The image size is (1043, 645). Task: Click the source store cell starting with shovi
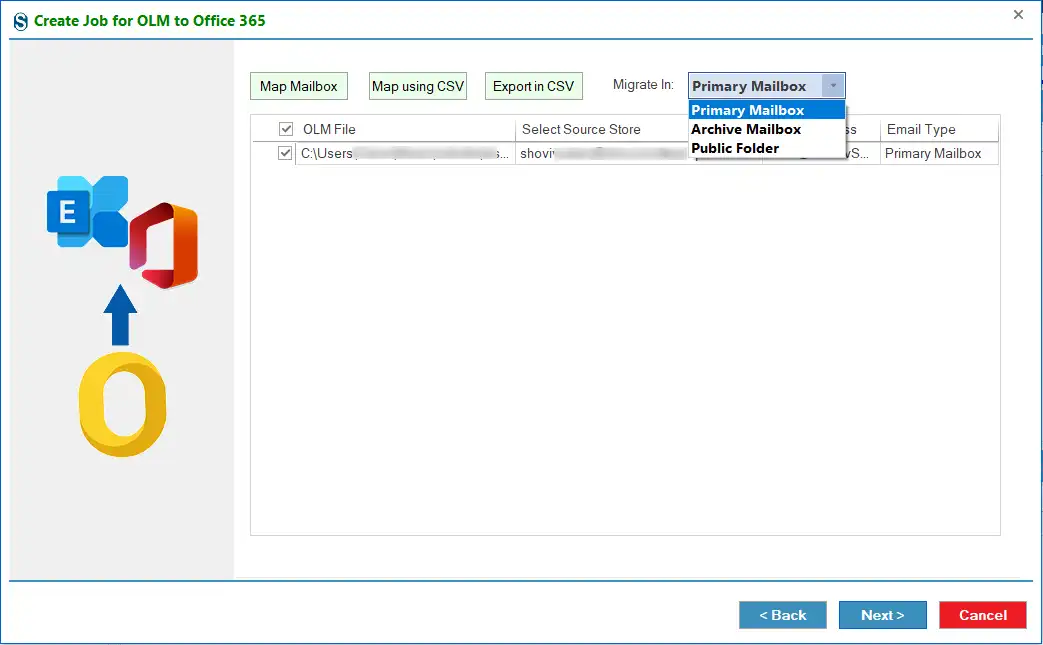[x=602, y=153]
